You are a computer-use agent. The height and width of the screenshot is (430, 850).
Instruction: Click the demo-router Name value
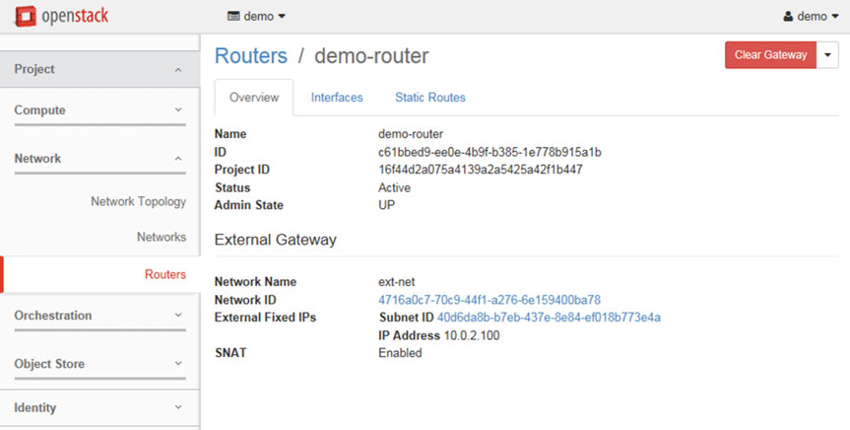tap(411, 134)
